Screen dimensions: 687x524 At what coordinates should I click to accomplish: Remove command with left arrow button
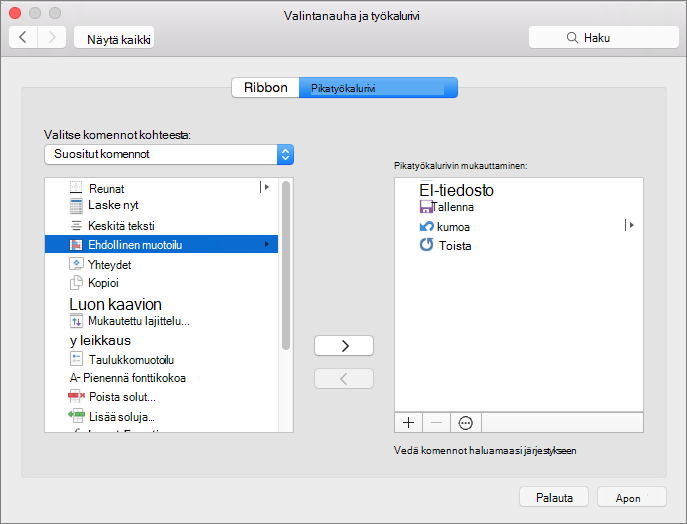coord(344,379)
